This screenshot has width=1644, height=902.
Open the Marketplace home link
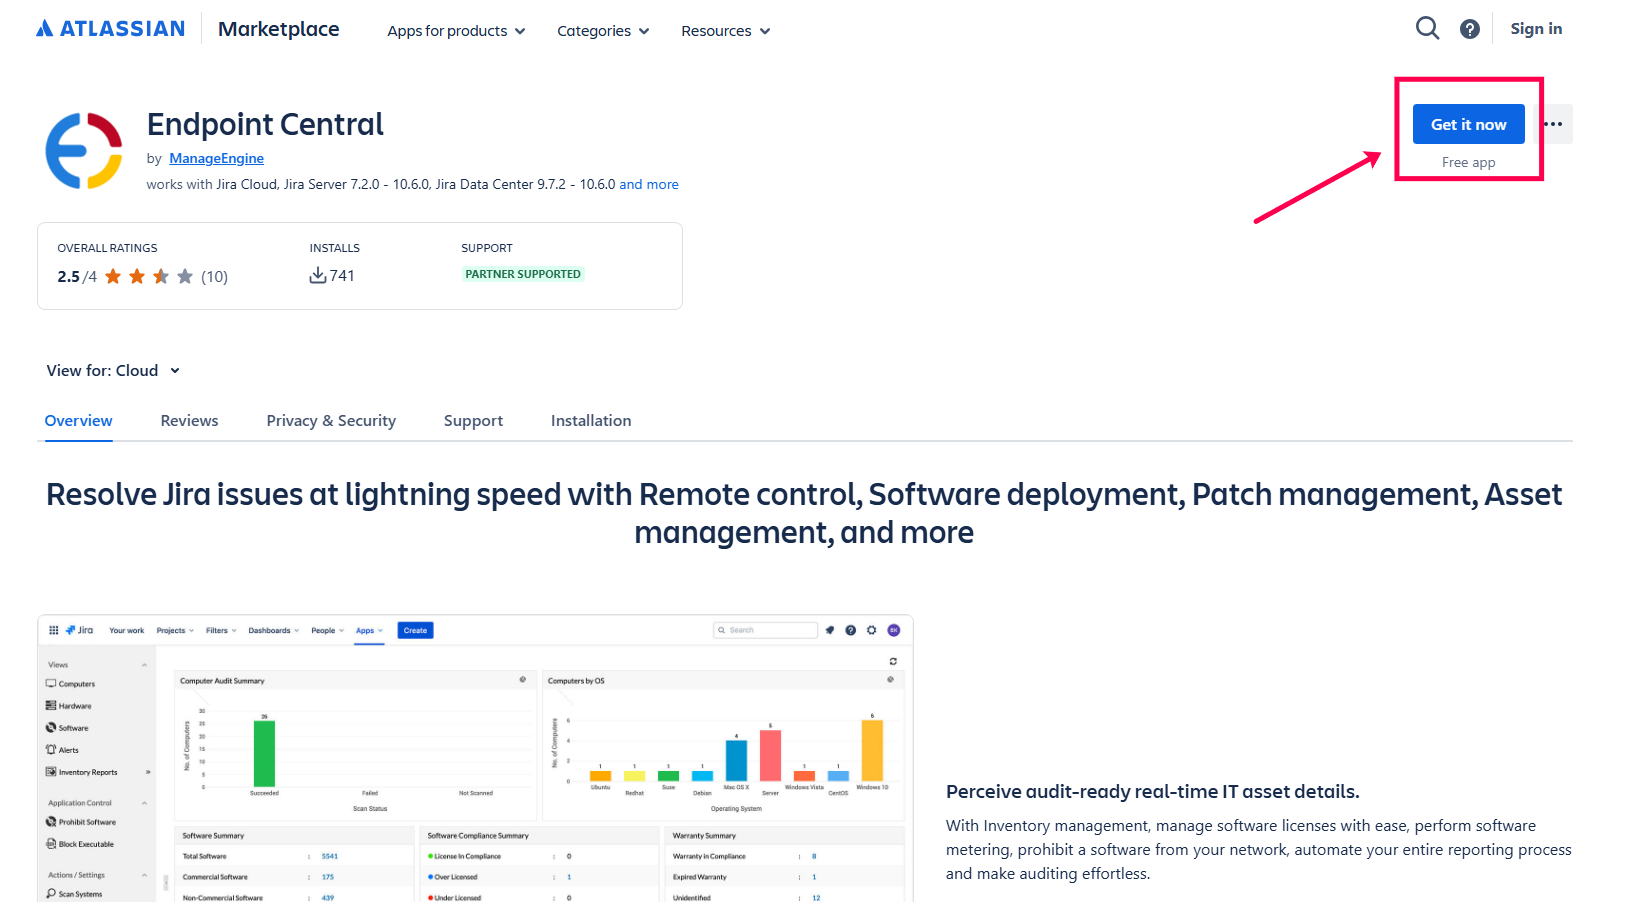pyautogui.click(x=278, y=29)
